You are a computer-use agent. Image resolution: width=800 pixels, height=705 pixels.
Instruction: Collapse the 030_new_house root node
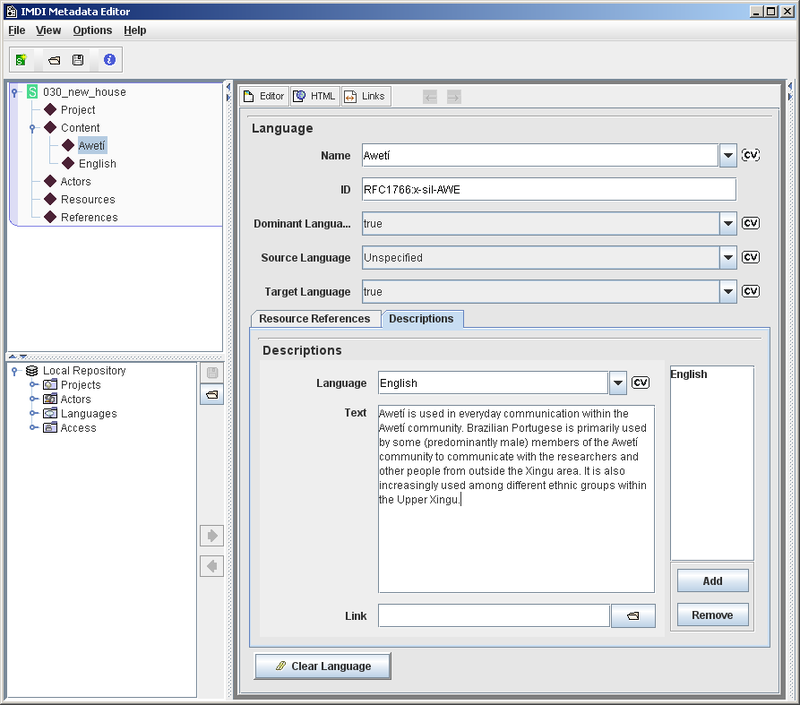tap(15, 92)
